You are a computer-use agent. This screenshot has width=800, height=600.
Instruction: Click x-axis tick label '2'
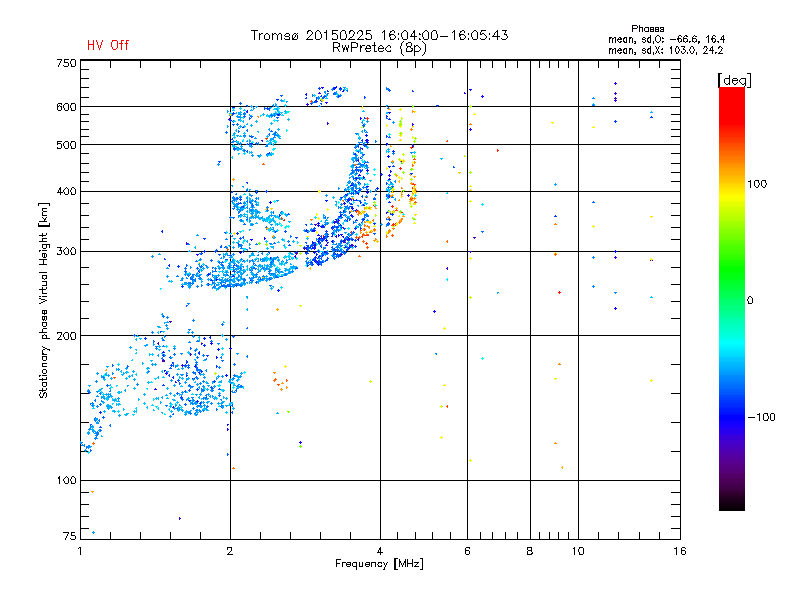click(x=230, y=551)
